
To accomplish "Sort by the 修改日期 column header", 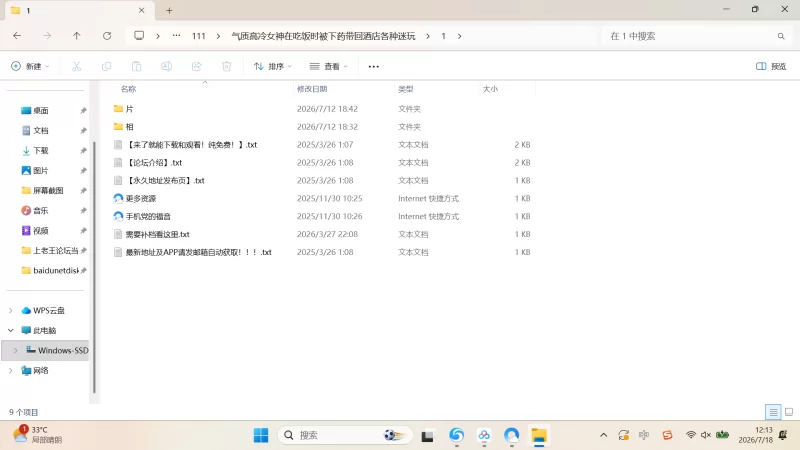I will [x=312, y=89].
